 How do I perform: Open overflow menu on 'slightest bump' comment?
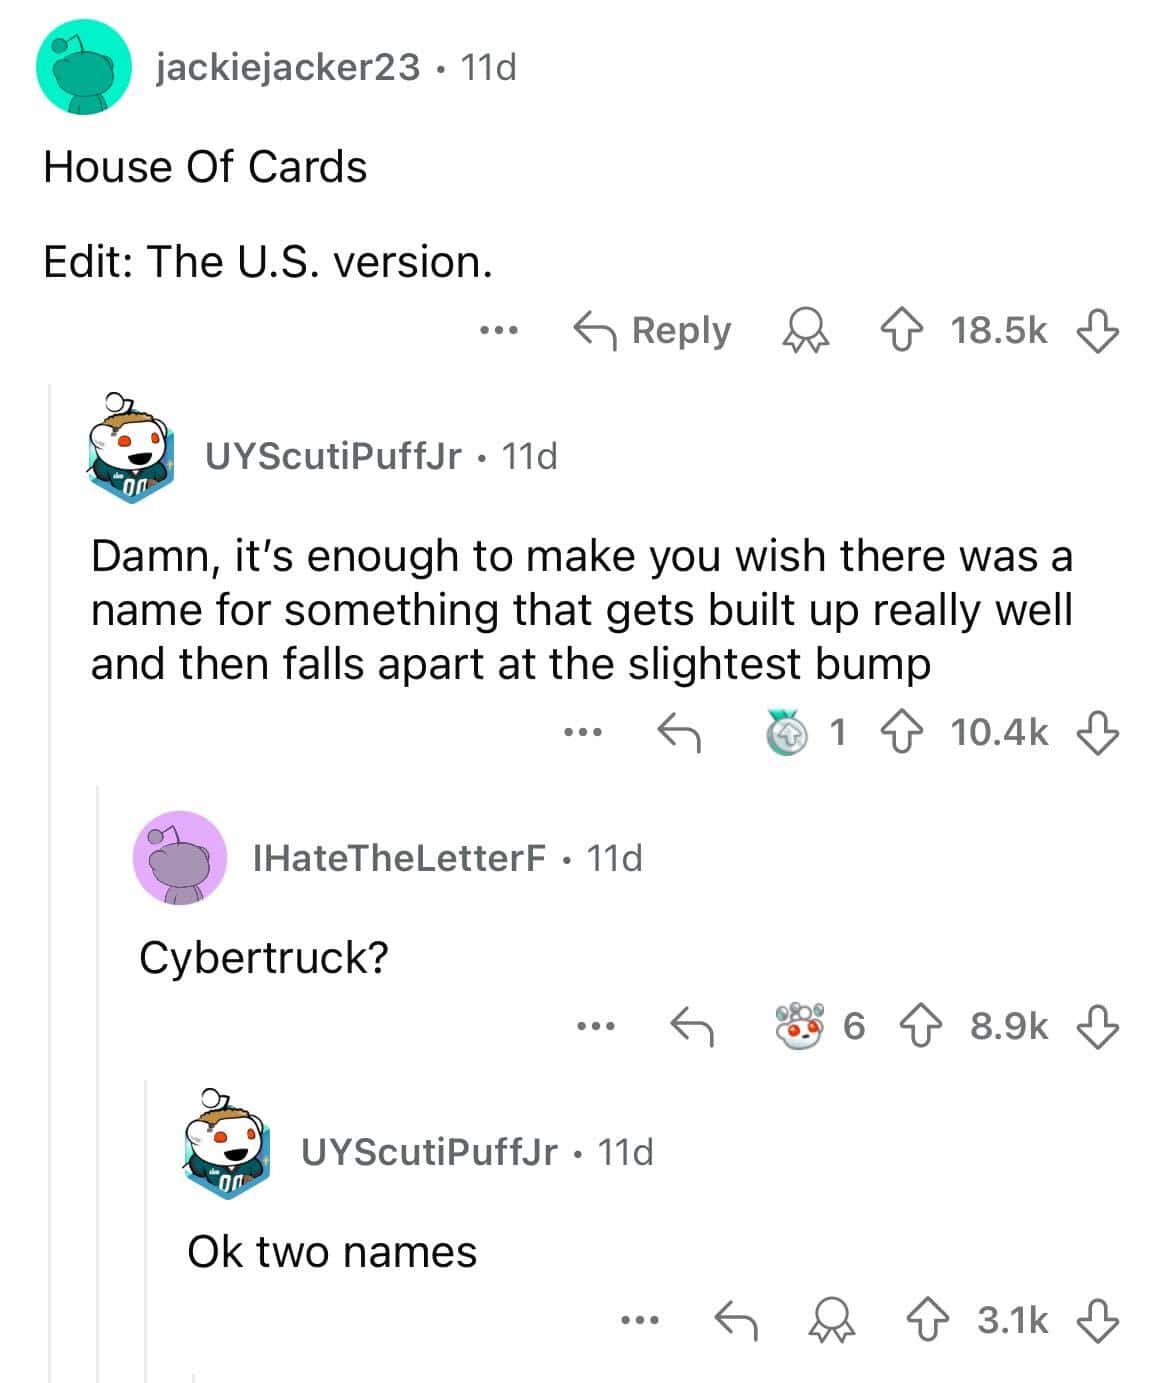click(x=583, y=732)
